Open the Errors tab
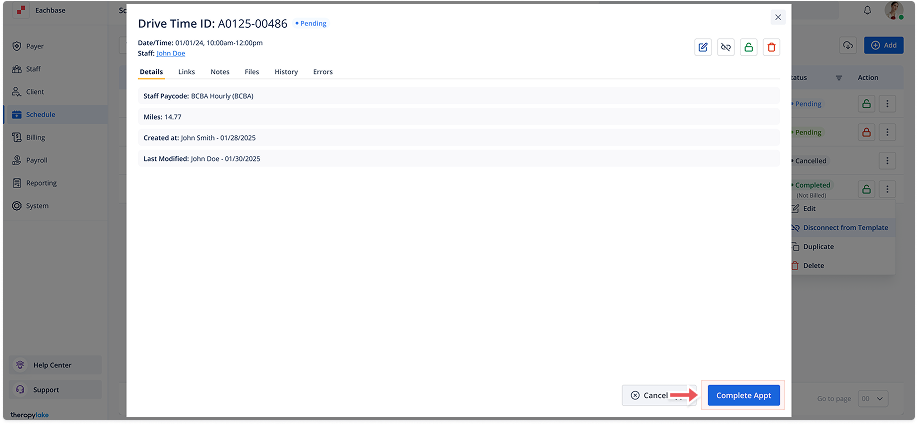Screen dimensions: 918x425 click(x=323, y=72)
